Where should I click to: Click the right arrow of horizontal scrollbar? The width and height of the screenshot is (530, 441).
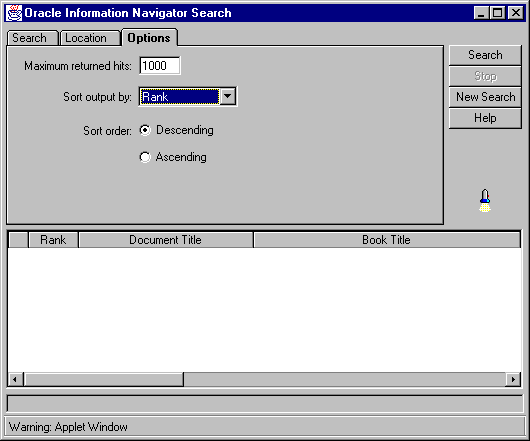tap(513, 379)
